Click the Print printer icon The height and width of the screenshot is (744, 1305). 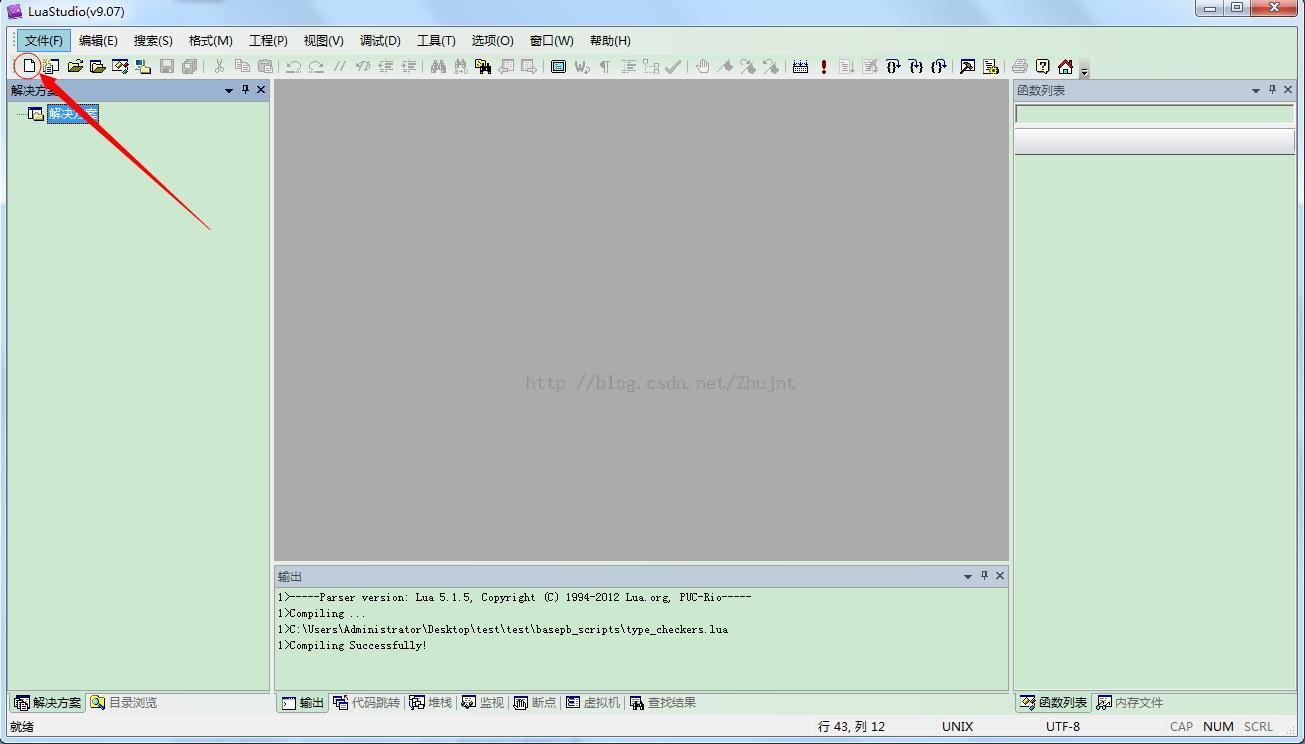1019,66
